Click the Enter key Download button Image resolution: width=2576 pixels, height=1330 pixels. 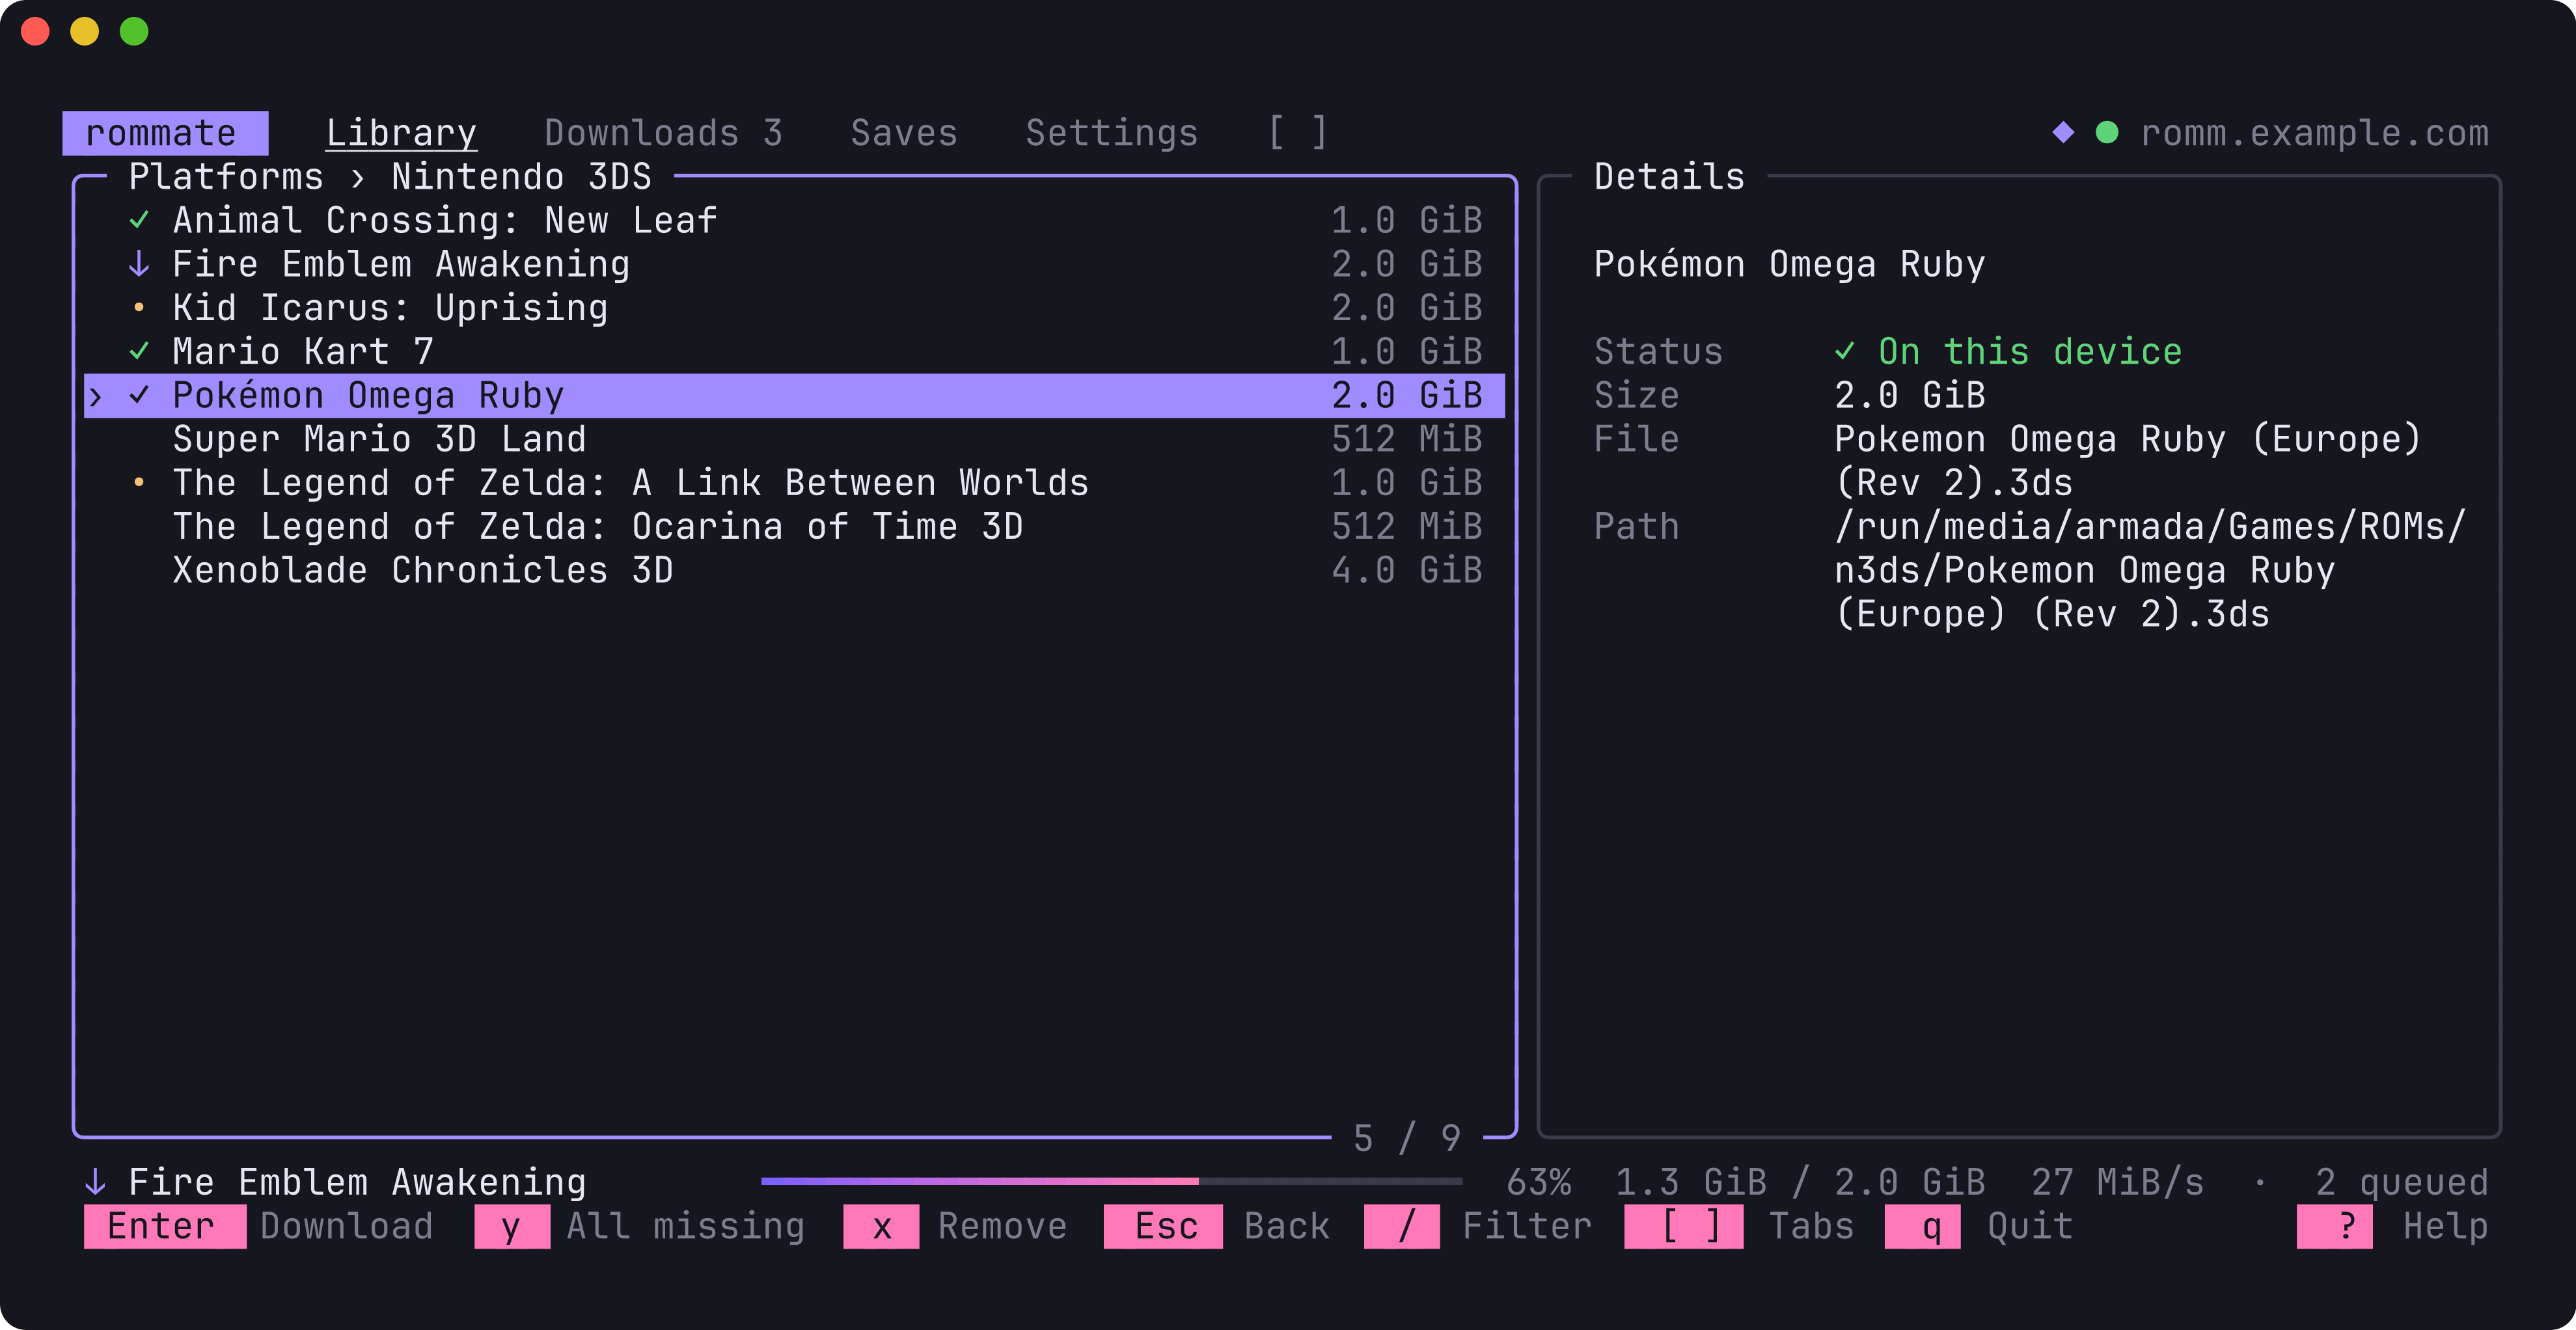click(x=259, y=1226)
